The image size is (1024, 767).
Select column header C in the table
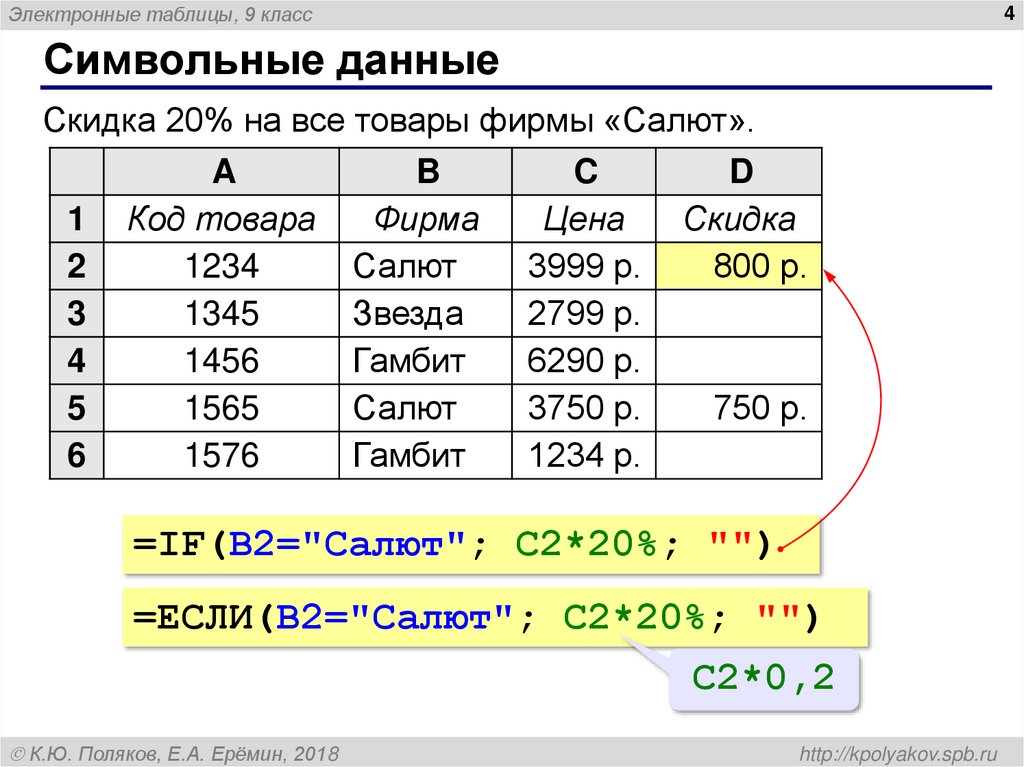pos(585,170)
